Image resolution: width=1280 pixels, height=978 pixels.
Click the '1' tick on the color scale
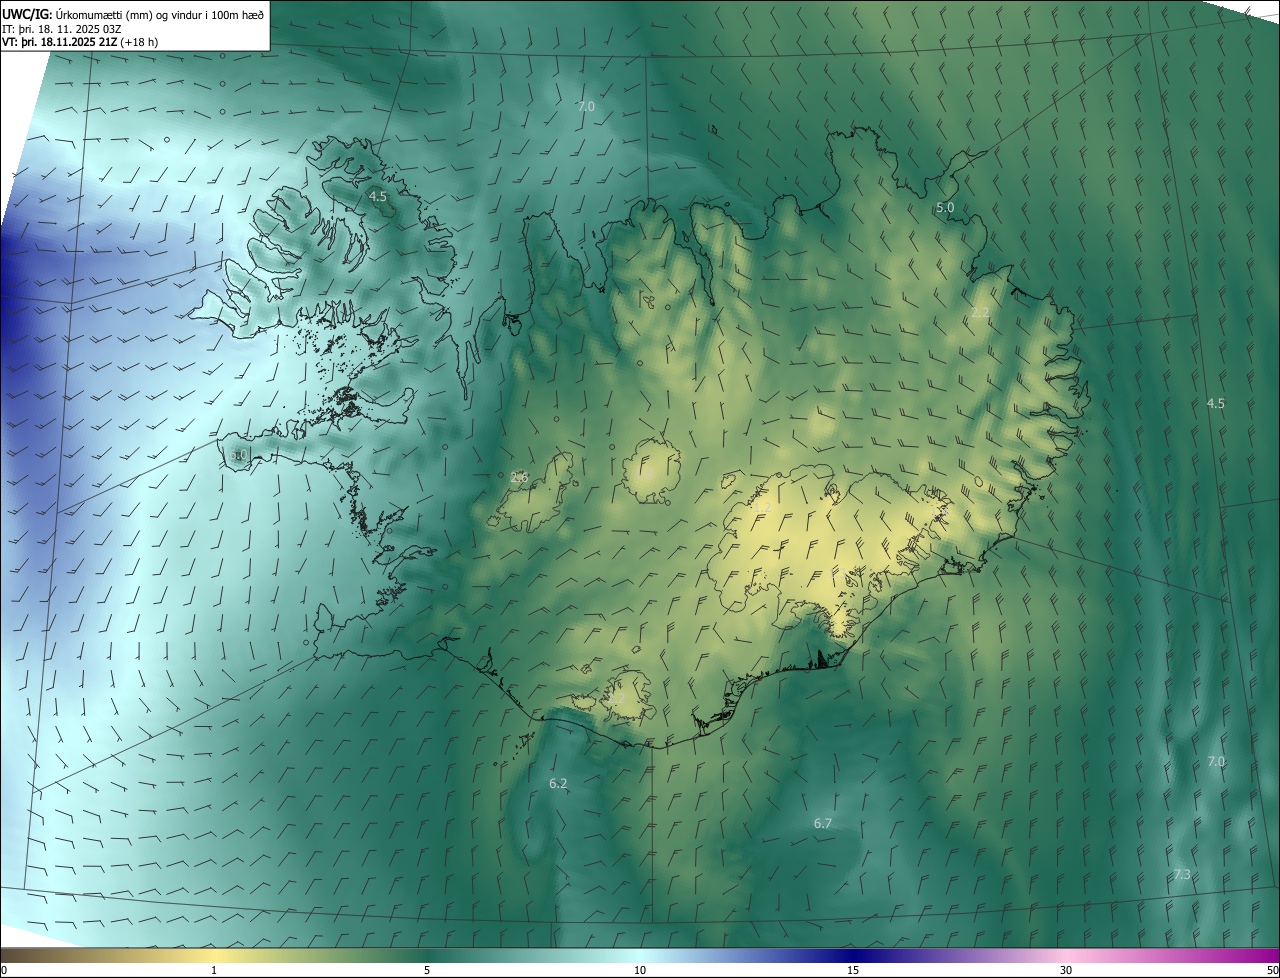pyautogui.click(x=214, y=970)
